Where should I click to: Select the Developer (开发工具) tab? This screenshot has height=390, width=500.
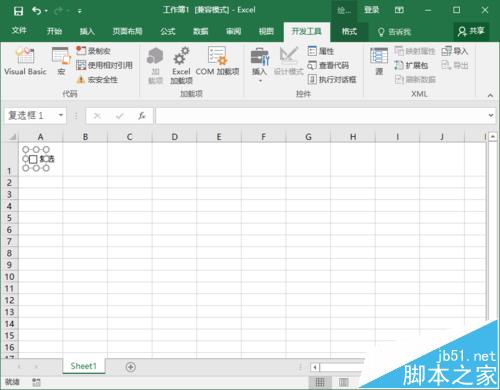pyautogui.click(x=307, y=32)
